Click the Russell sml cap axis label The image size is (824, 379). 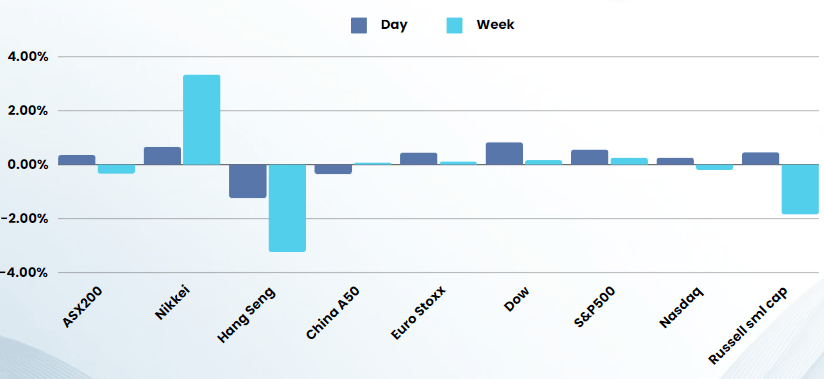(748, 326)
